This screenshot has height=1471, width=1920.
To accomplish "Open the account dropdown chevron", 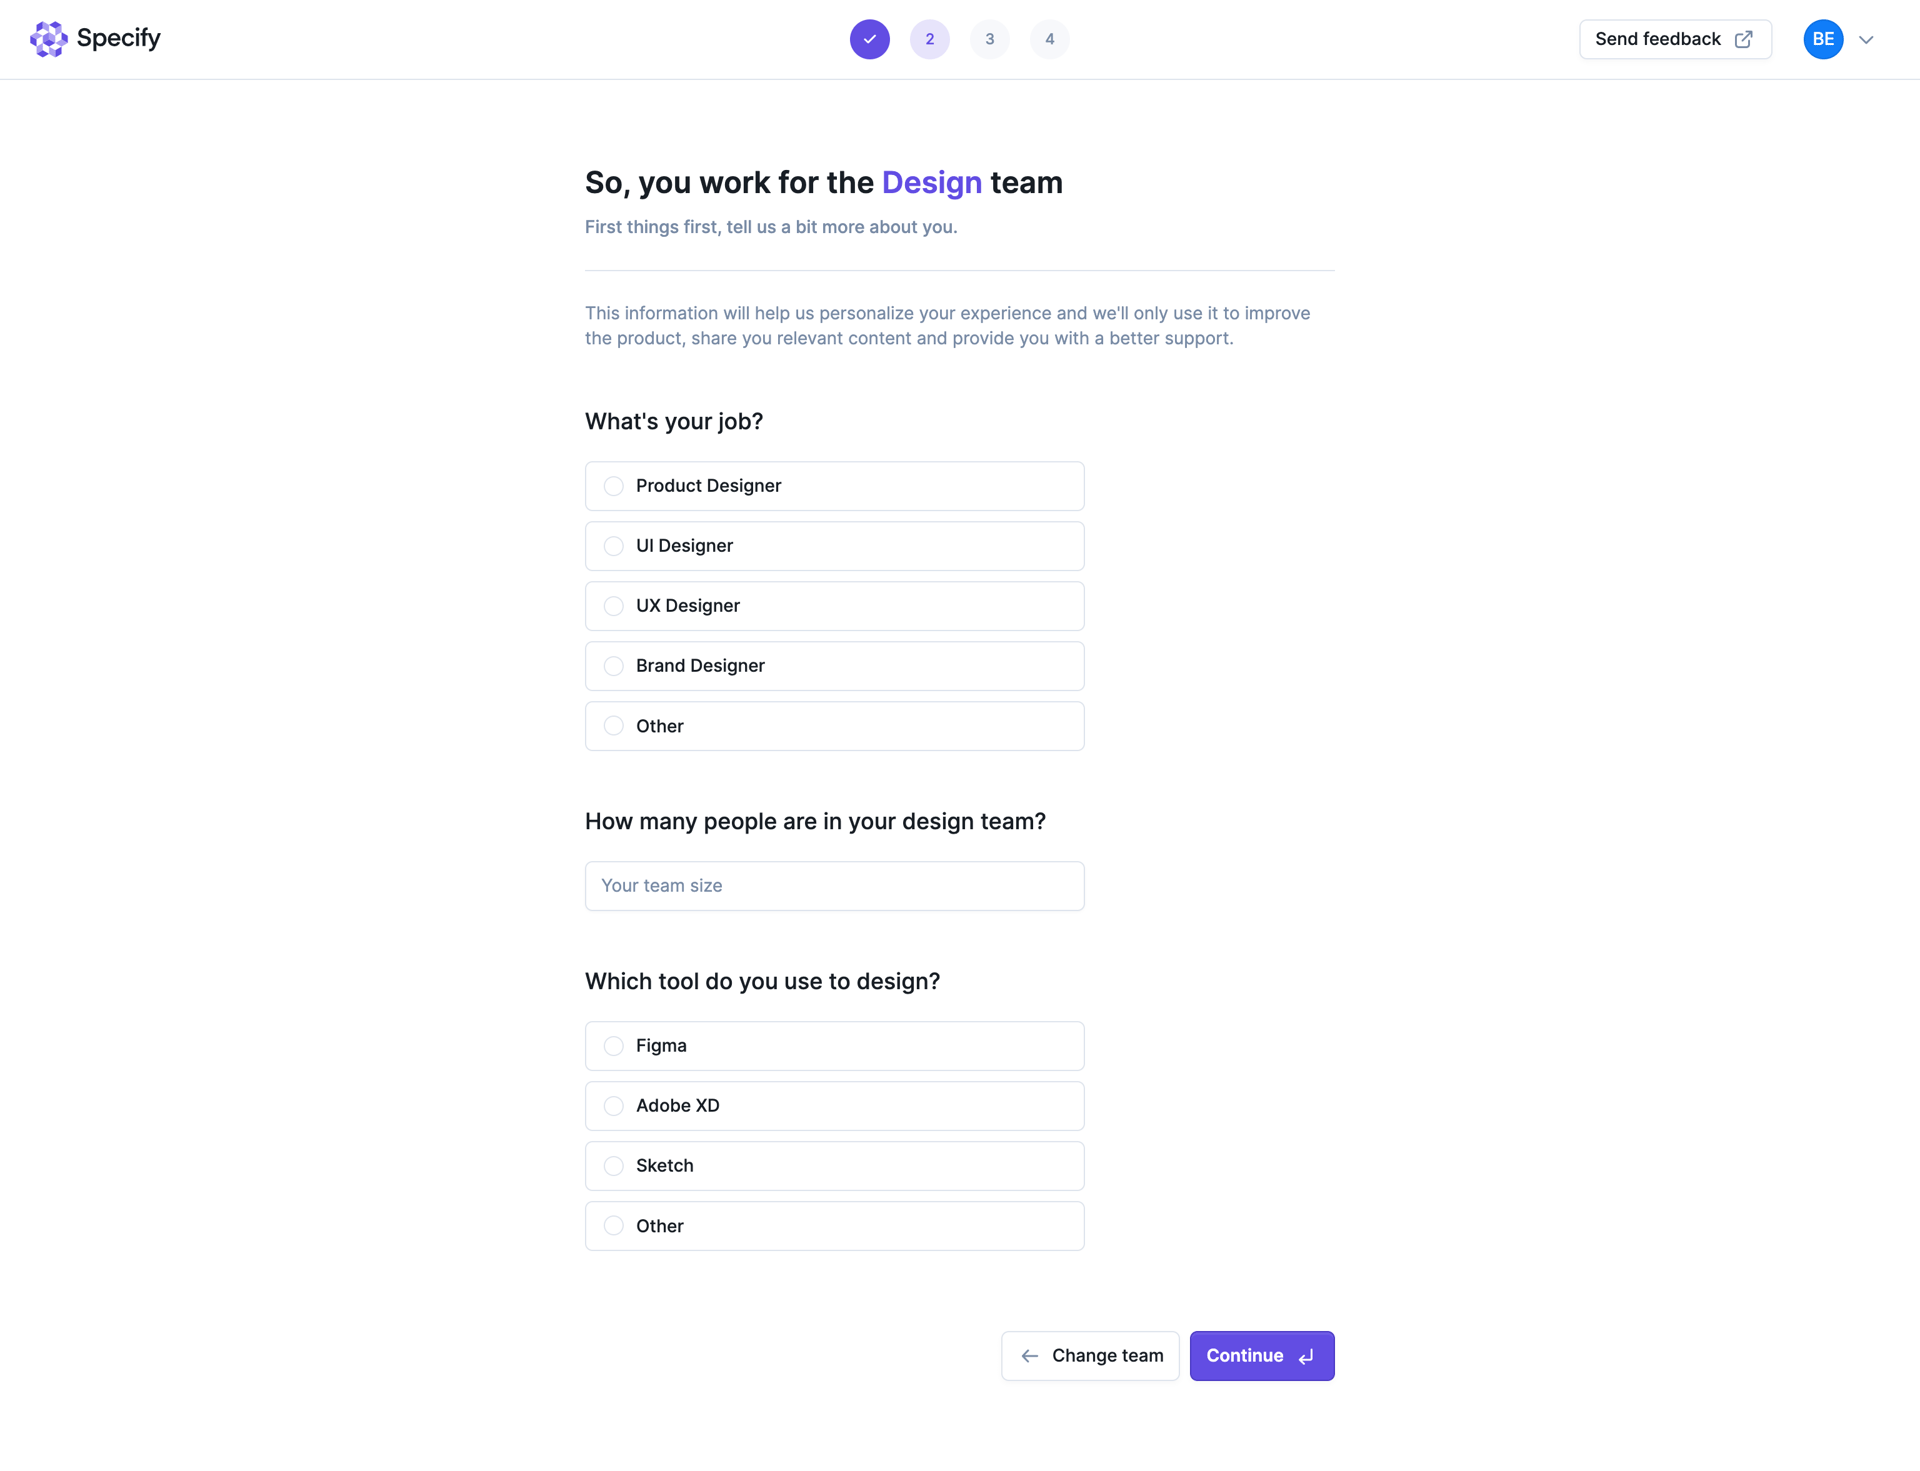I will 1866,39.
